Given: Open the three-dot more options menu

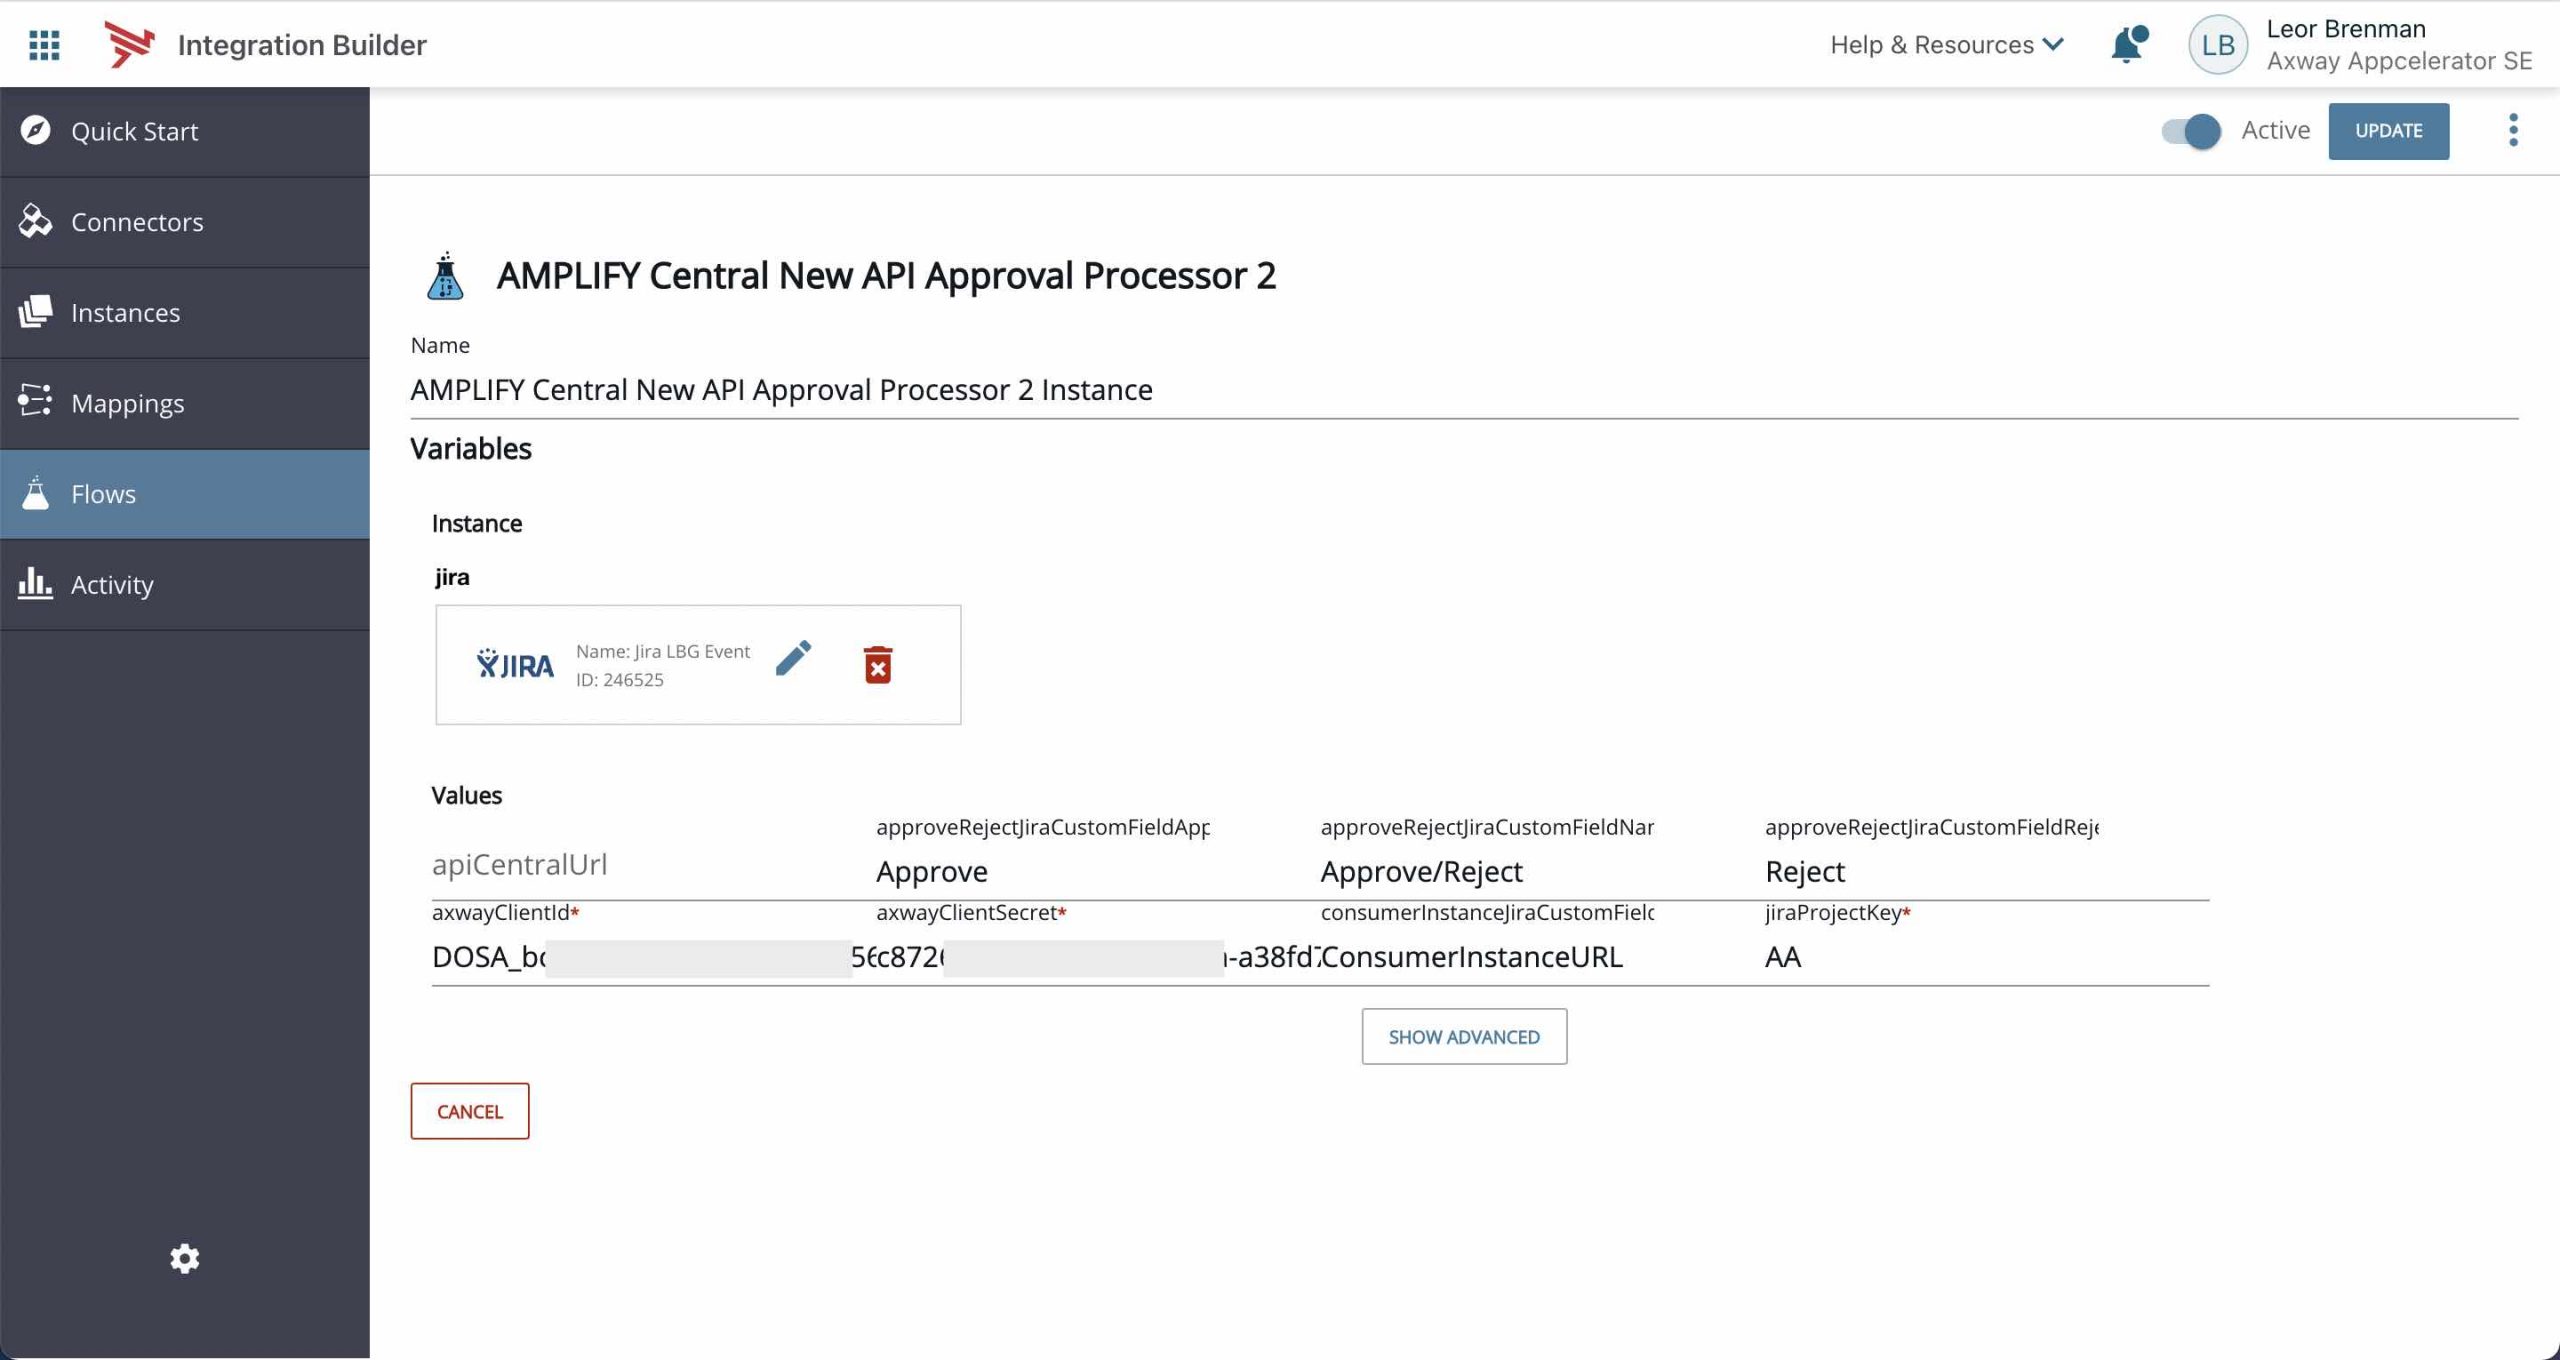Looking at the screenshot, I should point(2513,130).
